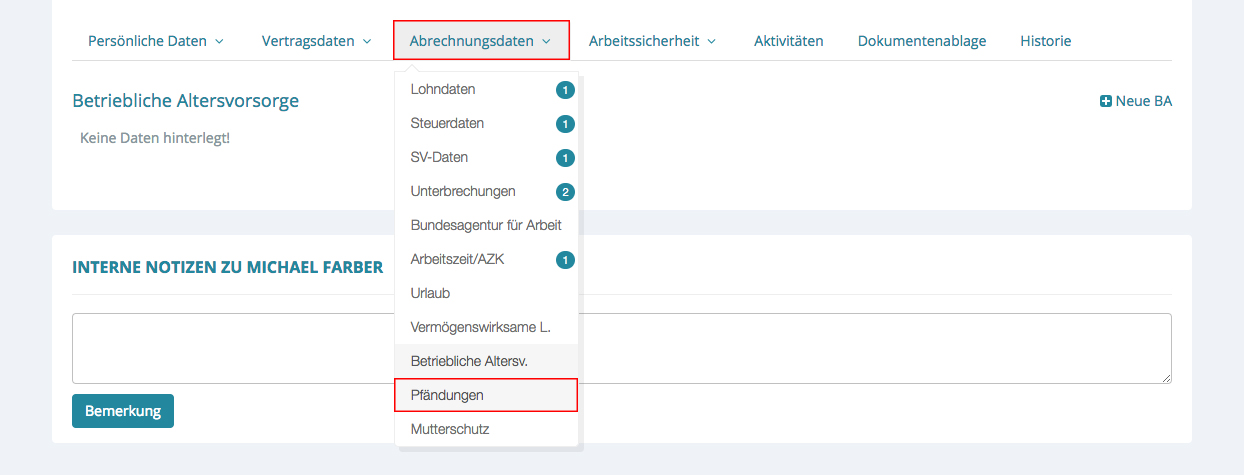Click the plus icon beside Neue BA
Viewport: 1244px width, 475px height.
(x=1106, y=101)
